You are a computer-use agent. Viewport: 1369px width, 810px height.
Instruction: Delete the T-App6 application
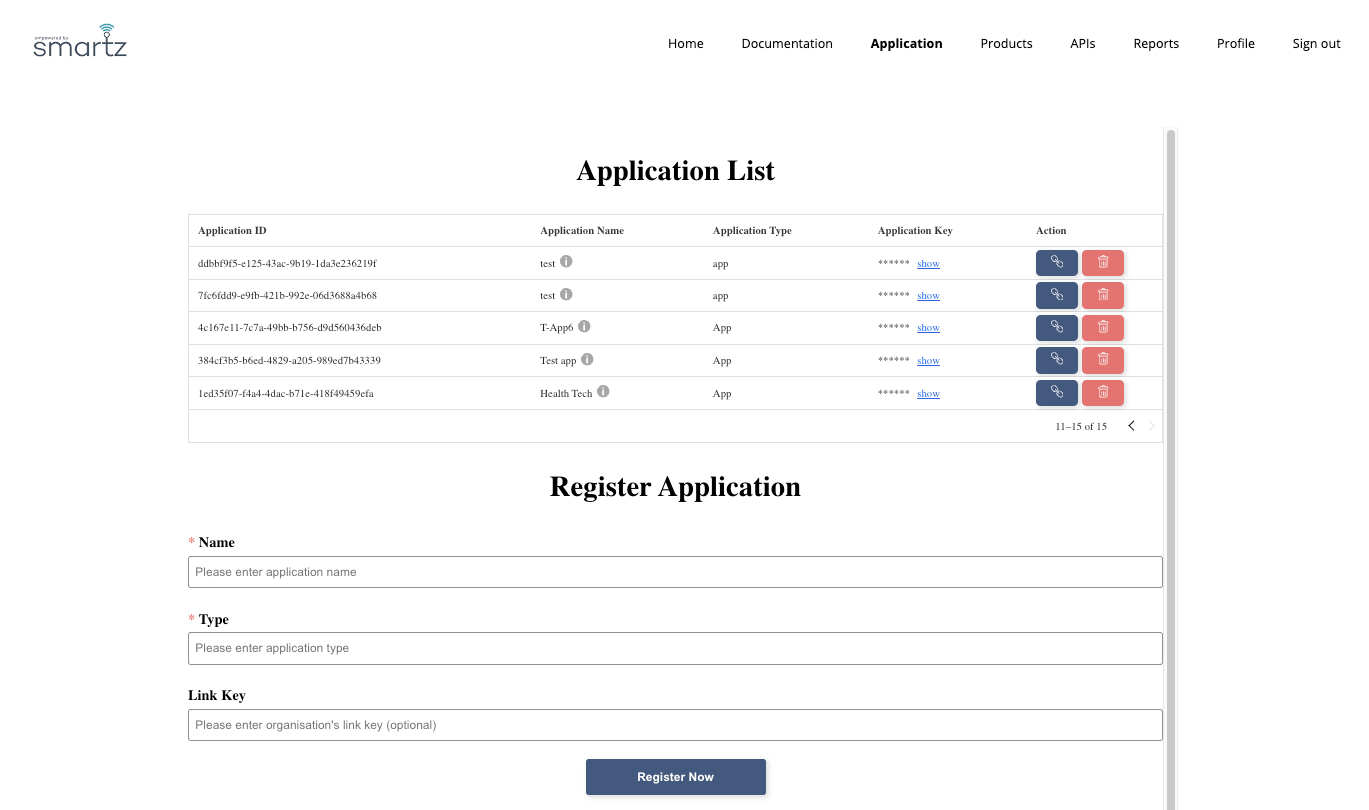coord(1102,328)
